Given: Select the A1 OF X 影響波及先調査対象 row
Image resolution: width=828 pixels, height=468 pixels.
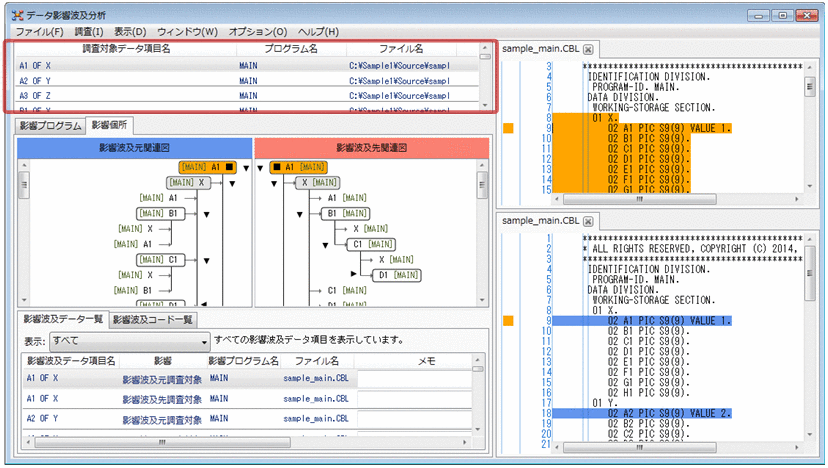Looking at the screenshot, I should (x=247, y=399).
